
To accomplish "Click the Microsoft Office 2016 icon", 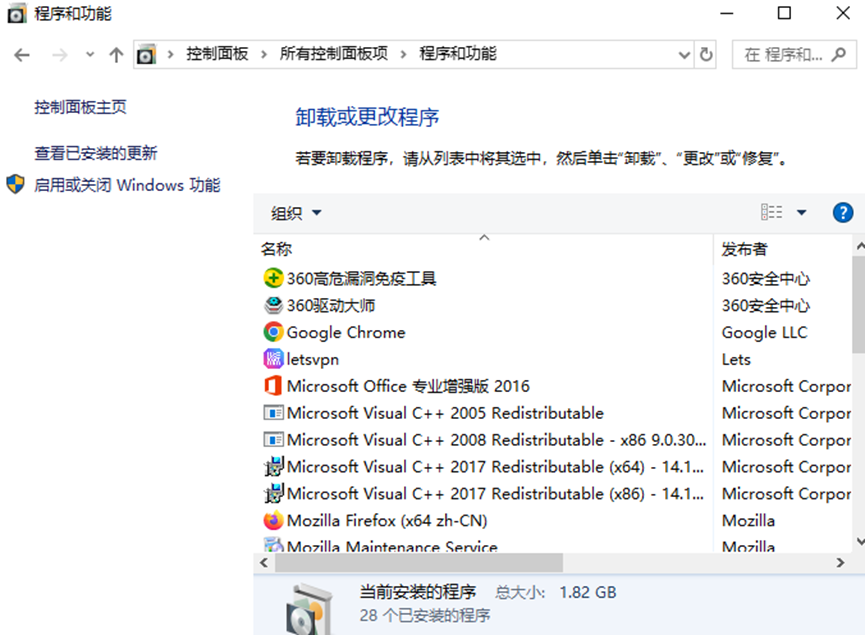I will [x=273, y=386].
